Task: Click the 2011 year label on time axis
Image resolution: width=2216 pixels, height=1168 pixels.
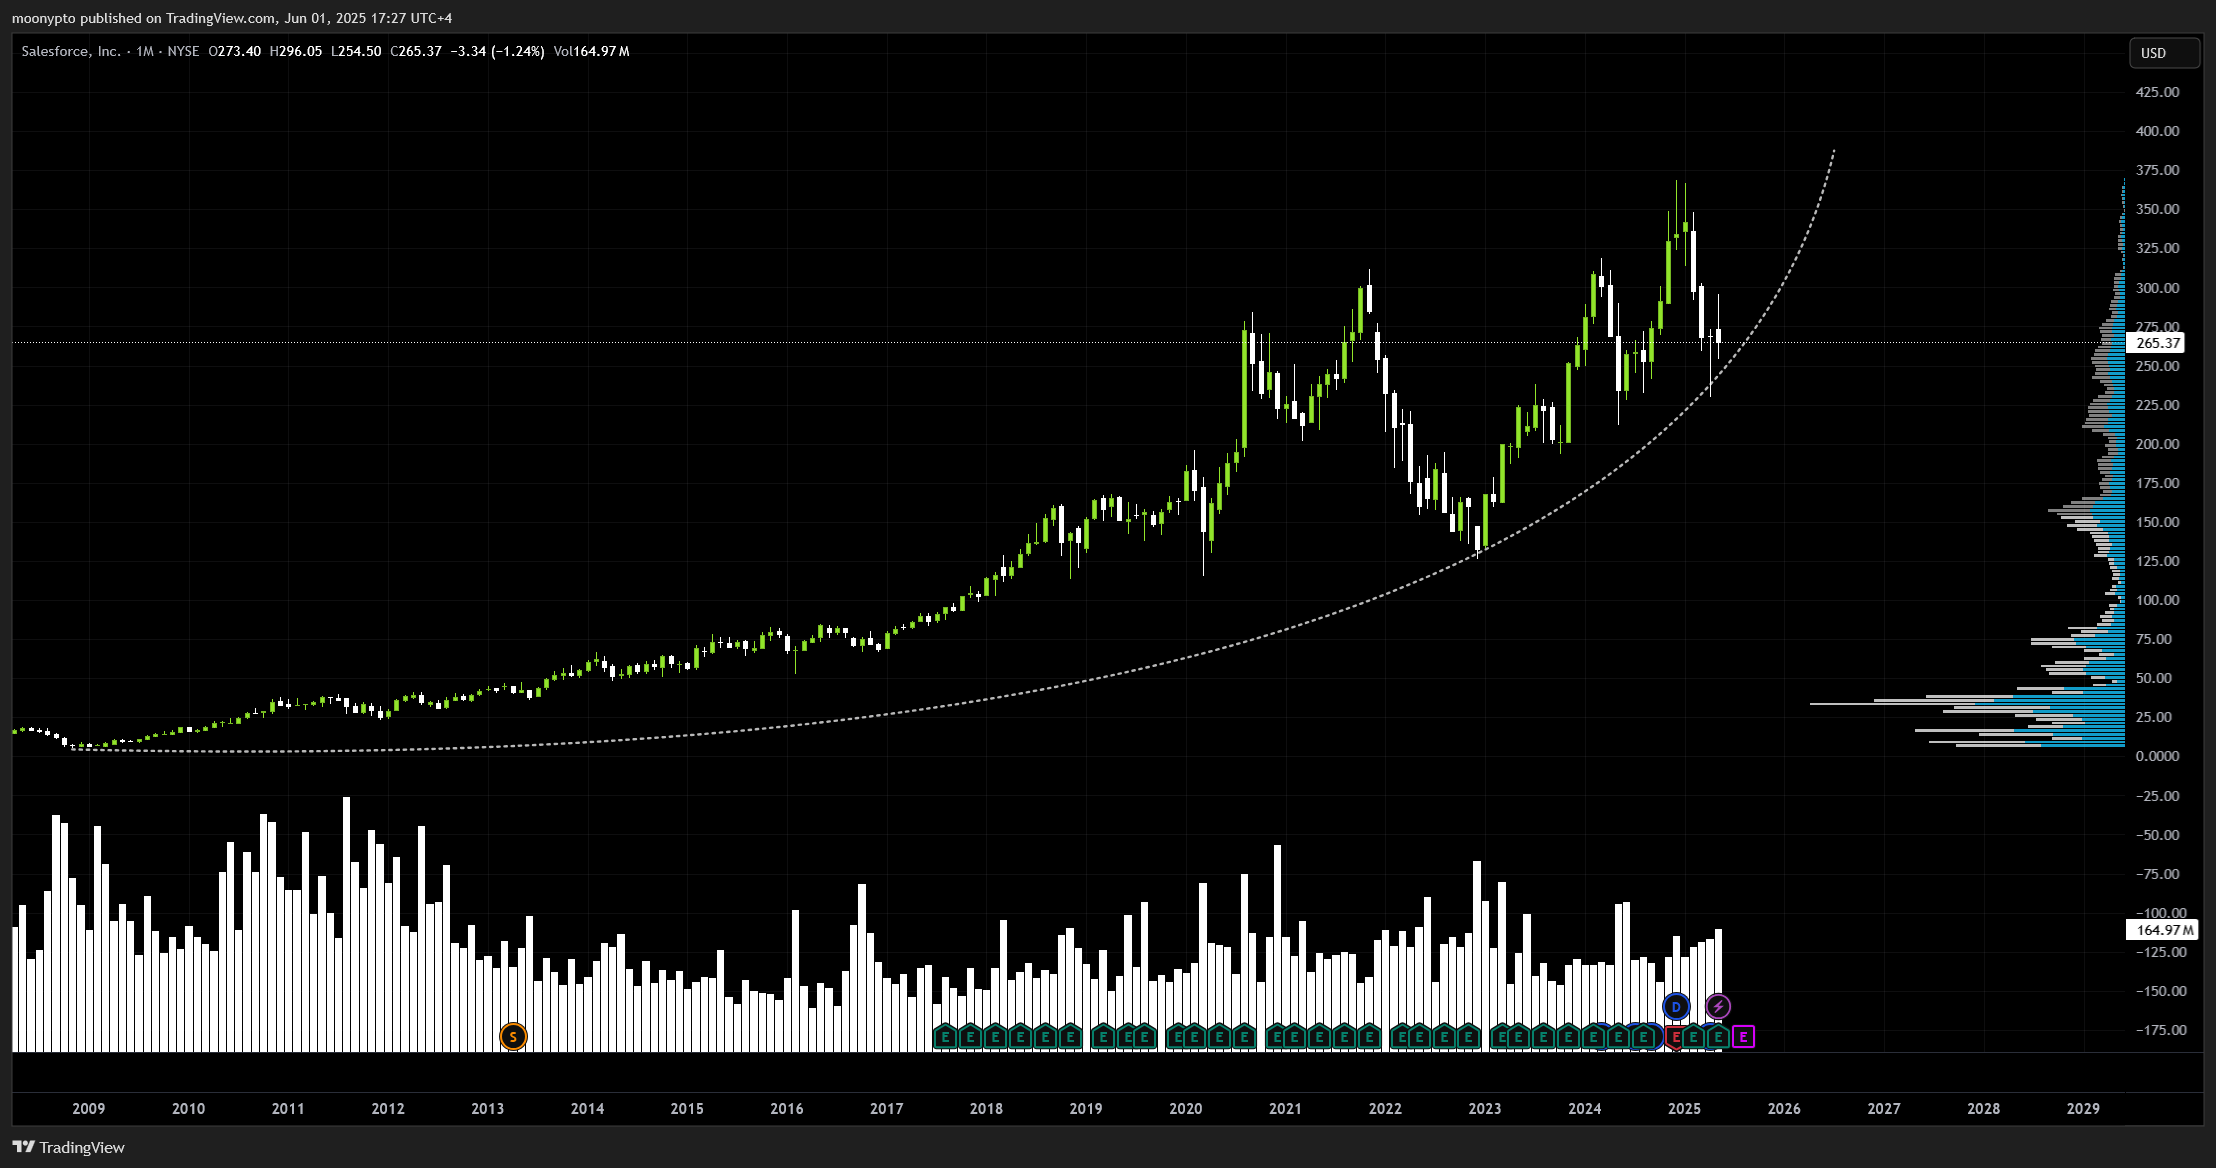Action: [288, 1108]
